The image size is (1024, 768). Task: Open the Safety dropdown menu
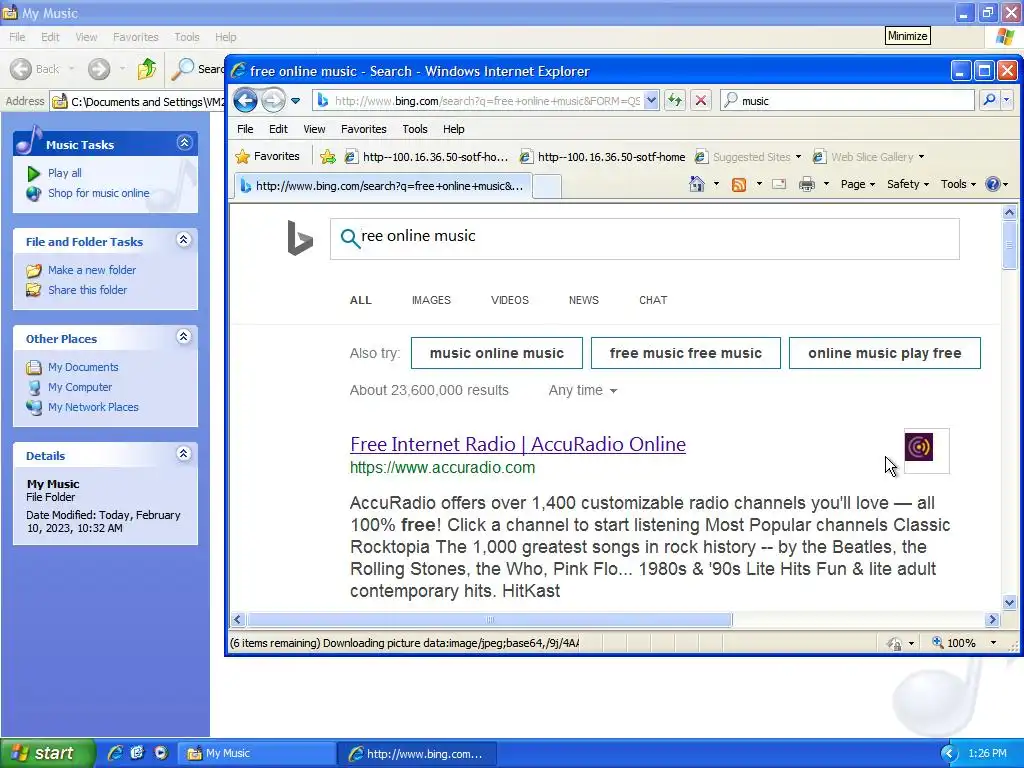(x=908, y=184)
